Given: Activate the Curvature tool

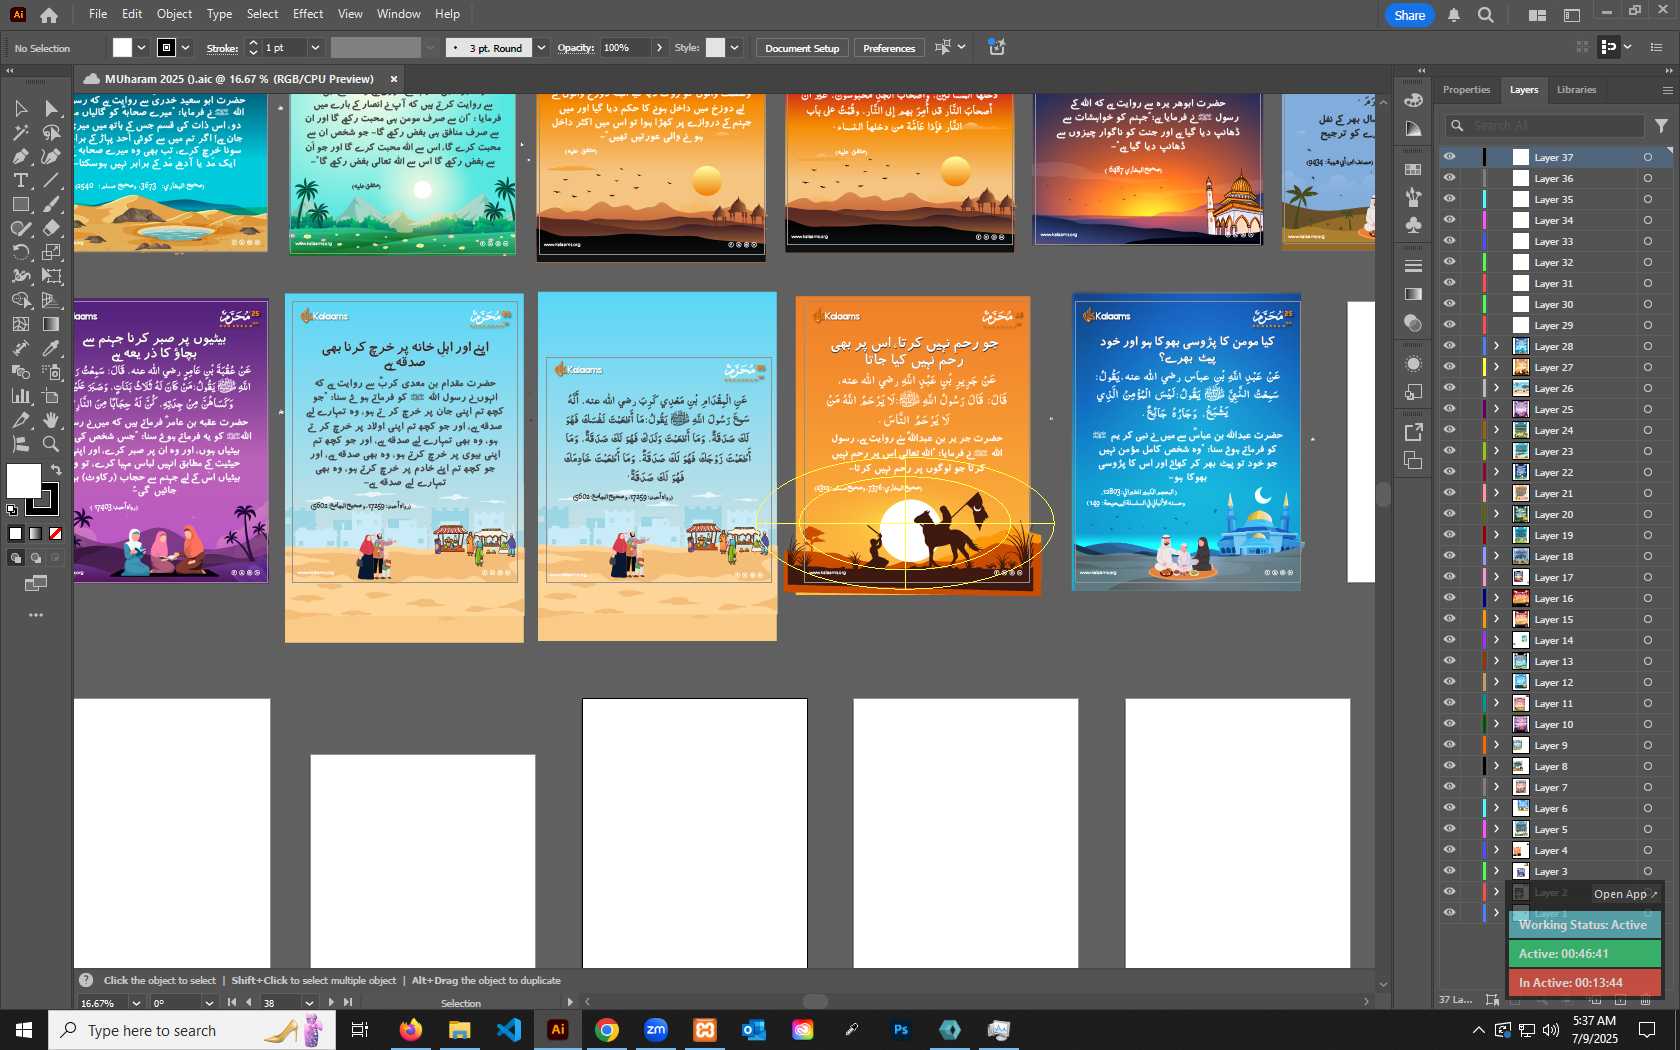Looking at the screenshot, I should point(52,156).
